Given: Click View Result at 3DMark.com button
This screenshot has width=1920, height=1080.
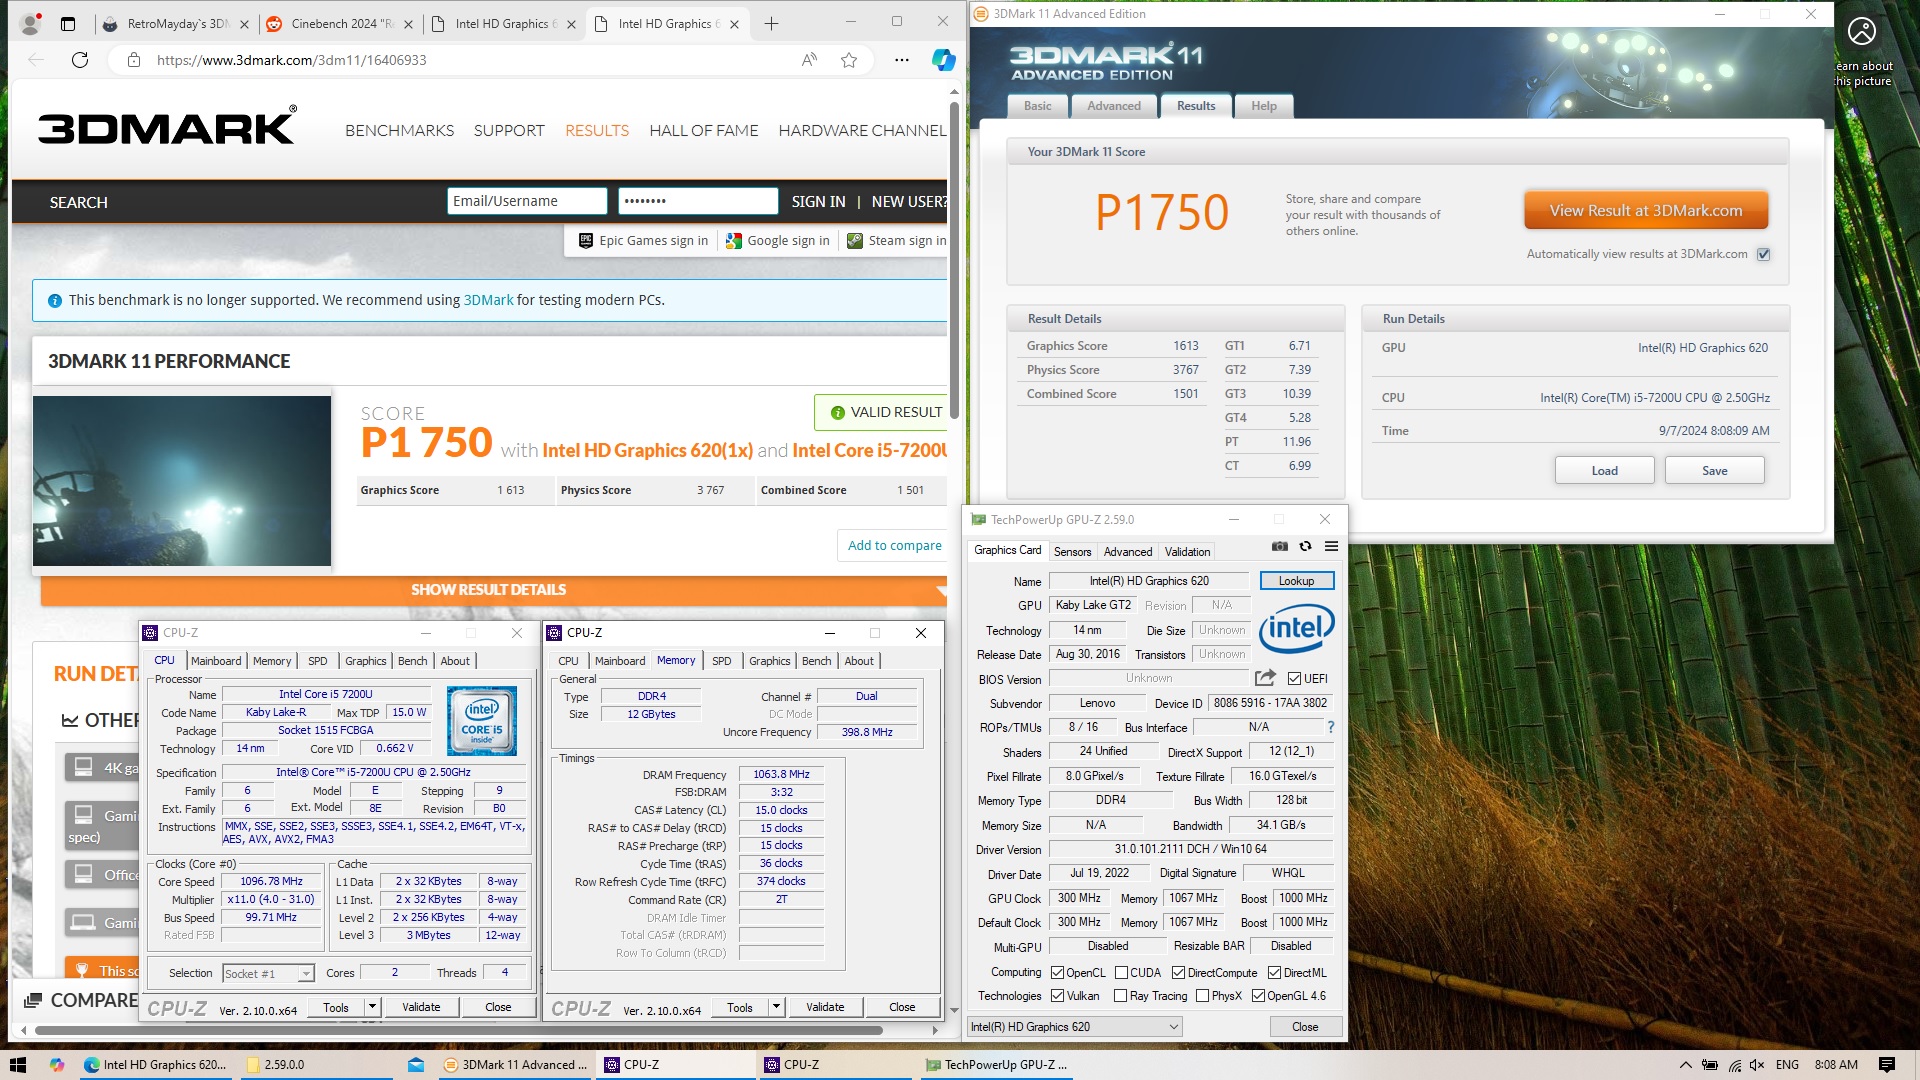Looking at the screenshot, I should [x=1645, y=211].
